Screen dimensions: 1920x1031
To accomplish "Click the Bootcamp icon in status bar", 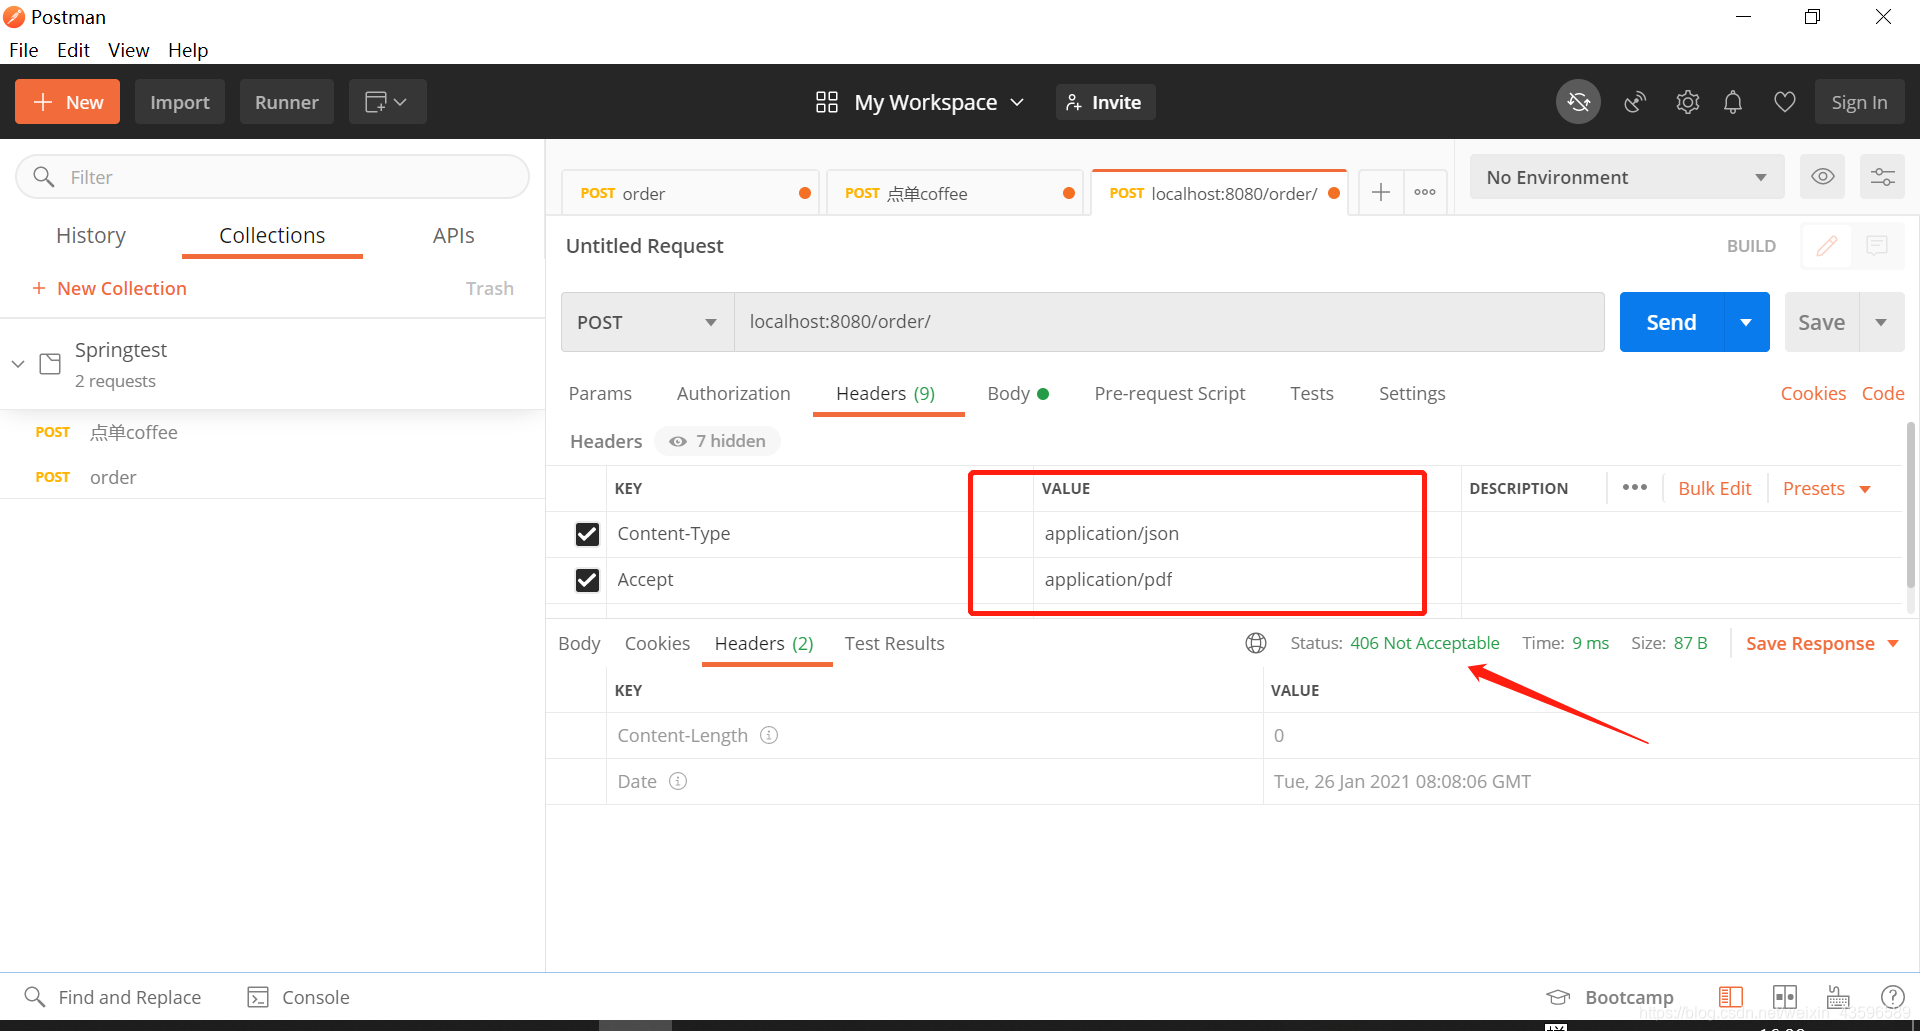I will click(x=1558, y=997).
